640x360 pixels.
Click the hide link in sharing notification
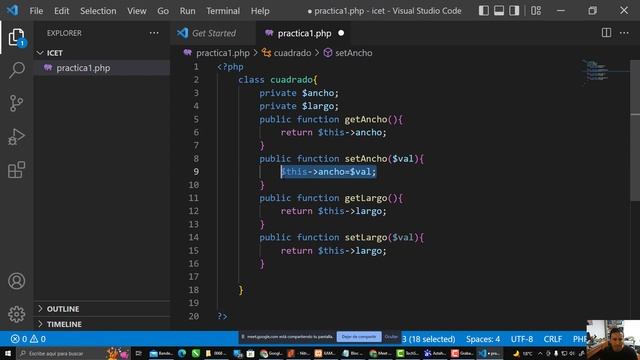(391, 337)
